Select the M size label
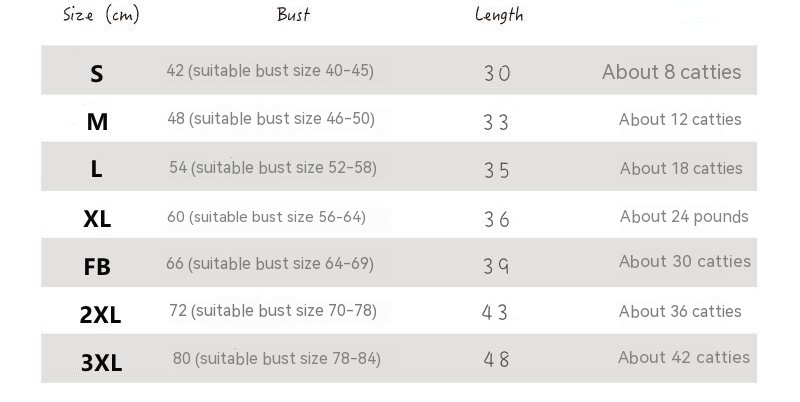This screenshot has height=402, width=800. pyautogui.click(x=97, y=122)
